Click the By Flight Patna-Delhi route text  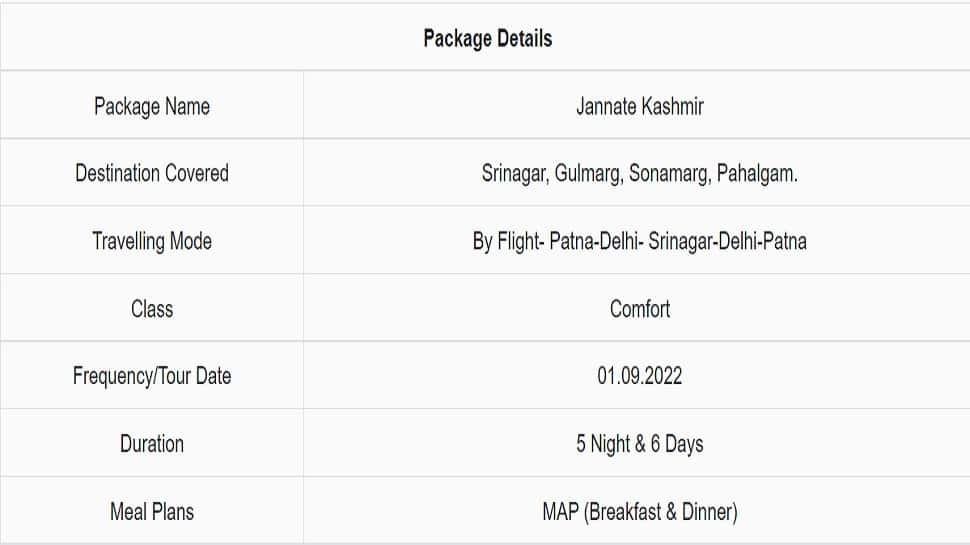click(640, 241)
